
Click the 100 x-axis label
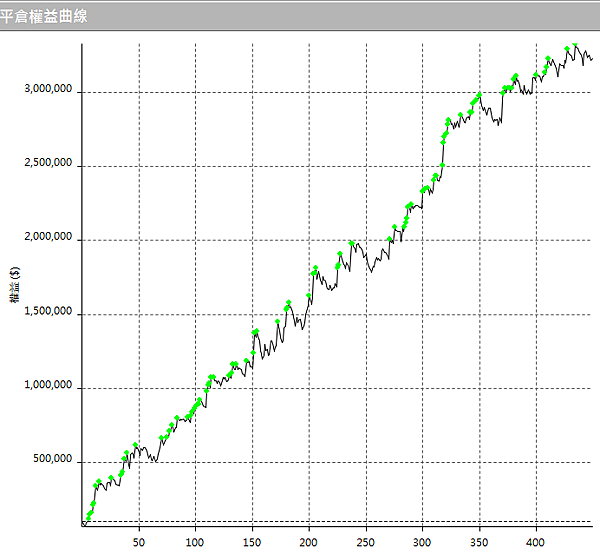click(x=195, y=542)
